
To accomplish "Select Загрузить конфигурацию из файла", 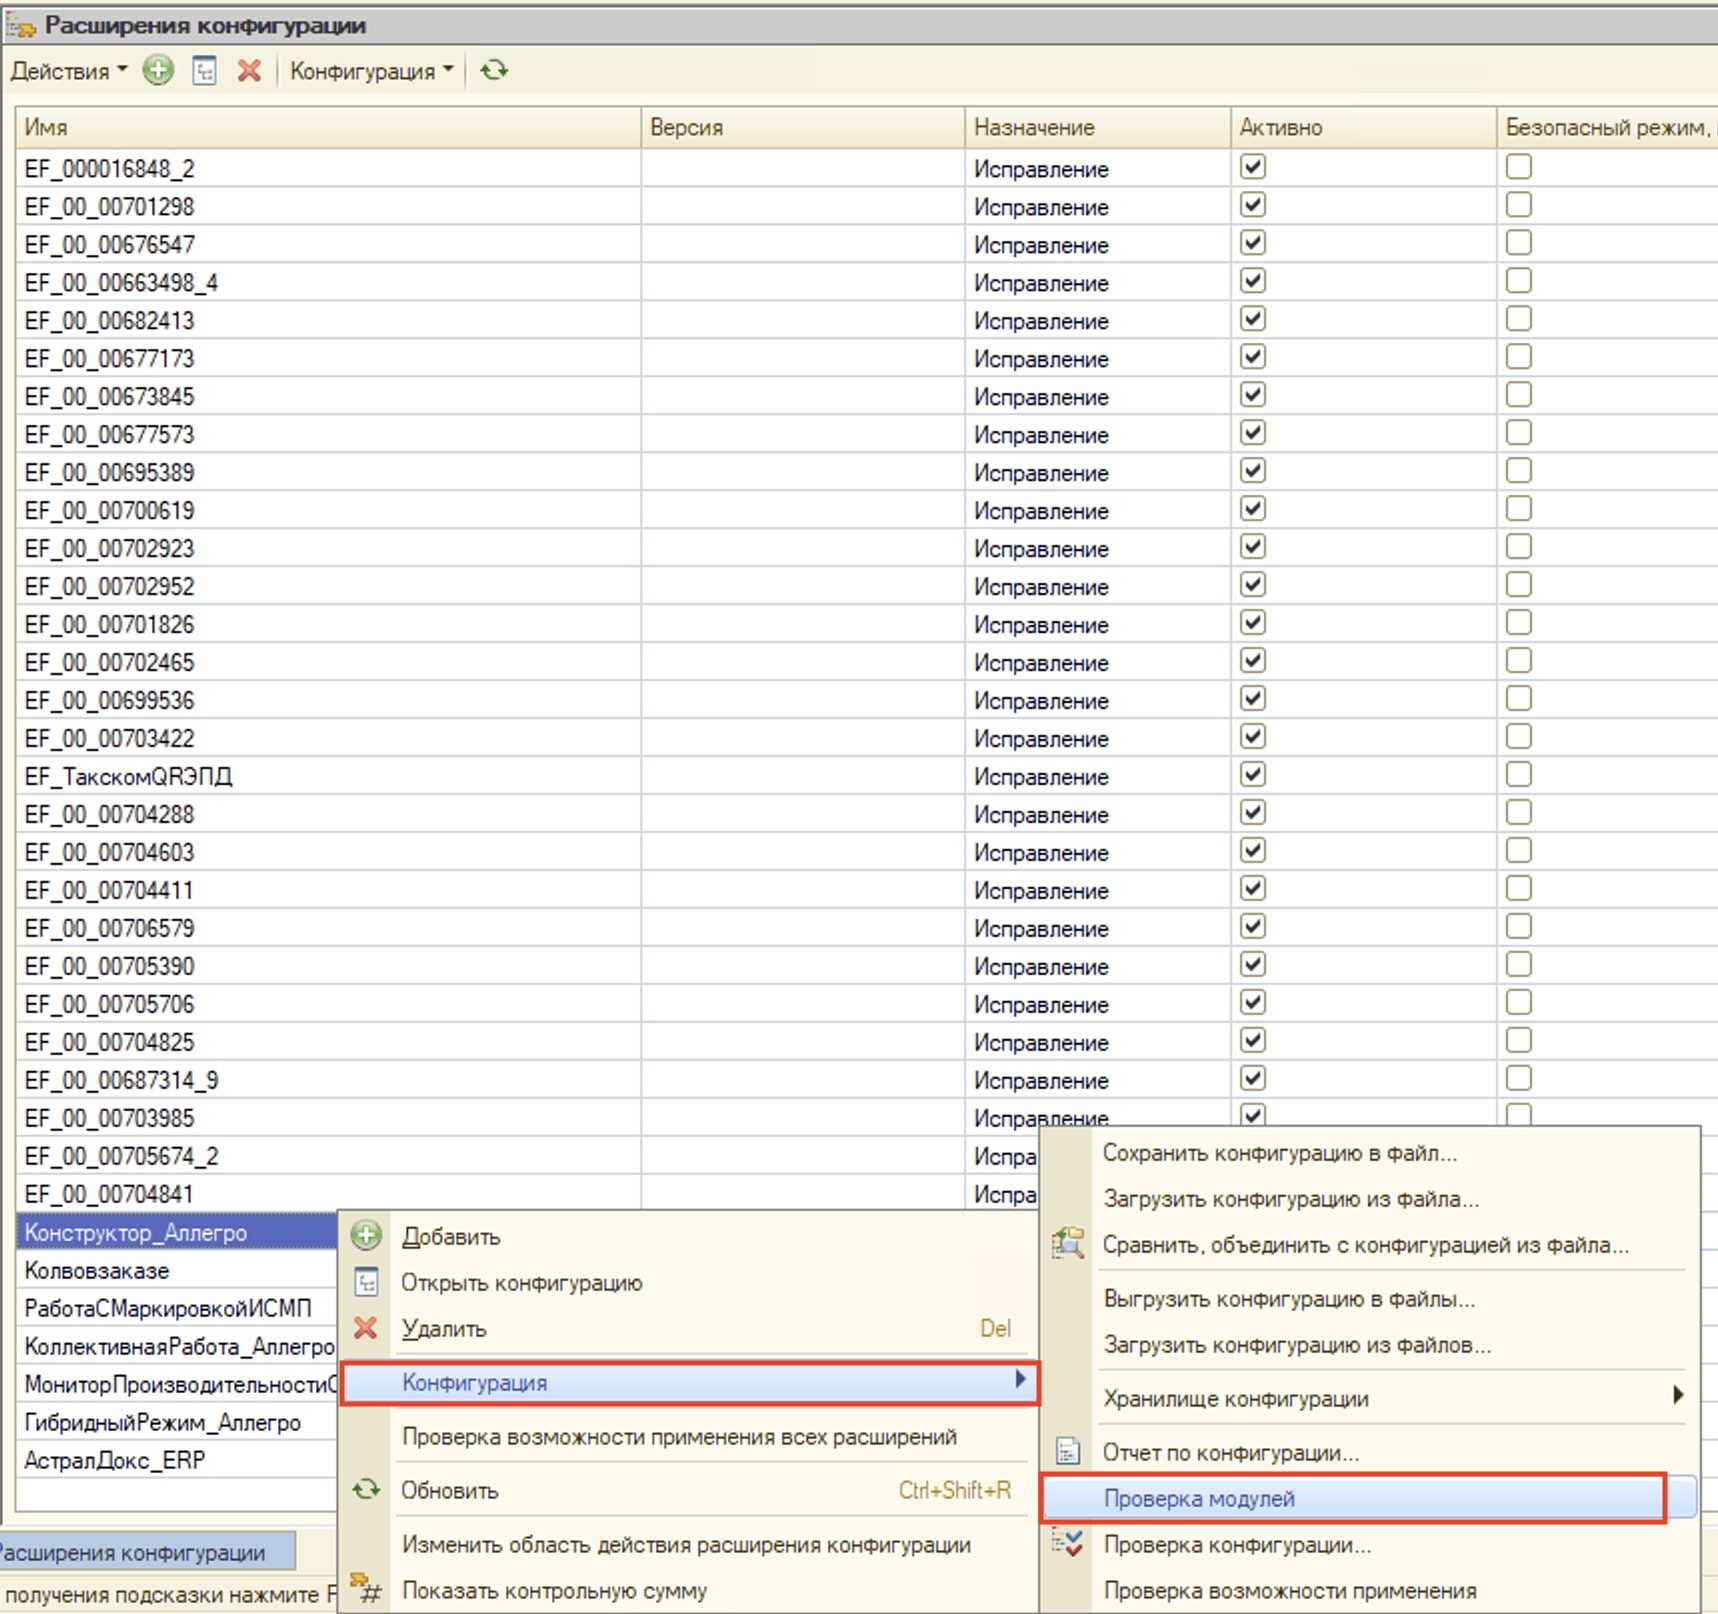I will (1291, 1199).
